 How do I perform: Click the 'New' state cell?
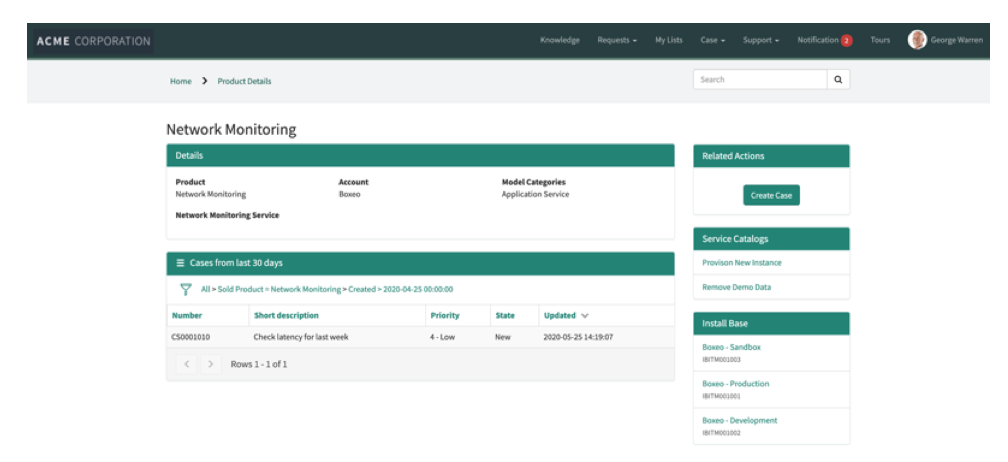coord(503,337)
